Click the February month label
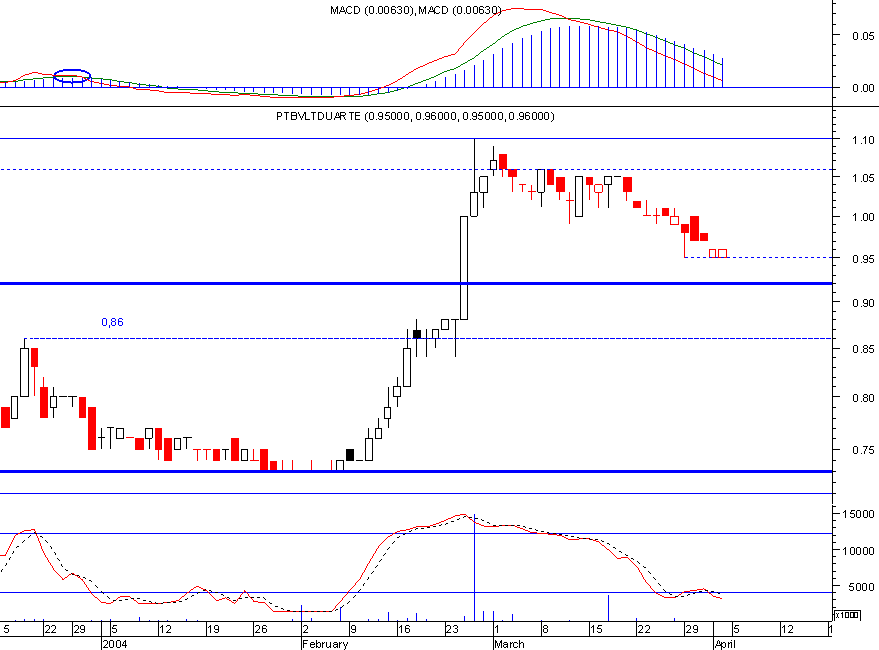The height and width of the screenshot is (650, 879). (325, 644)
